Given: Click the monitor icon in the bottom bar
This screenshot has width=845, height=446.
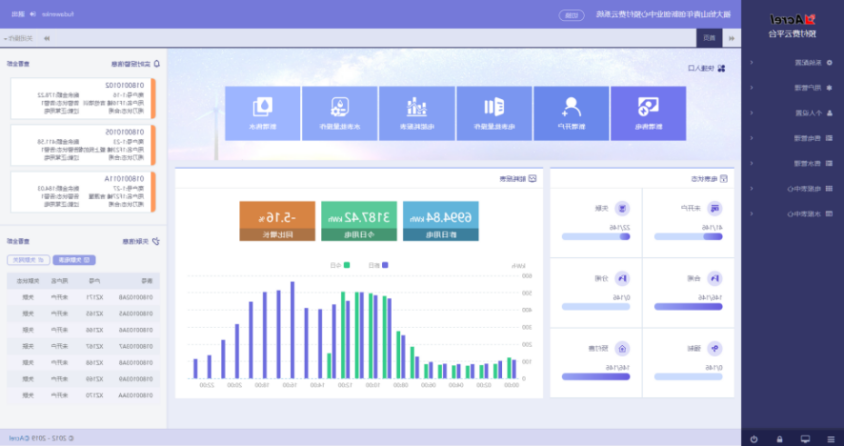Looking at the screenshot, I should (805, 439).
